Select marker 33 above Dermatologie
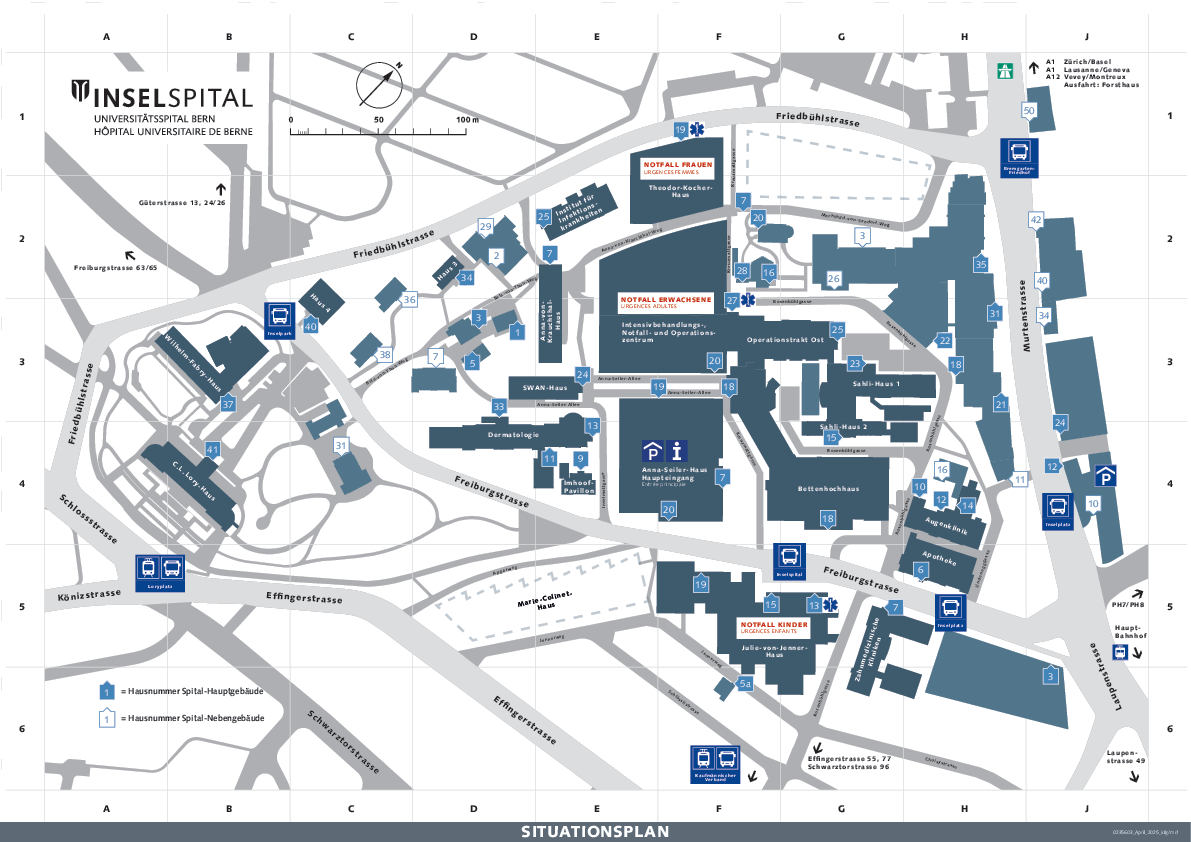 (499, 406)
